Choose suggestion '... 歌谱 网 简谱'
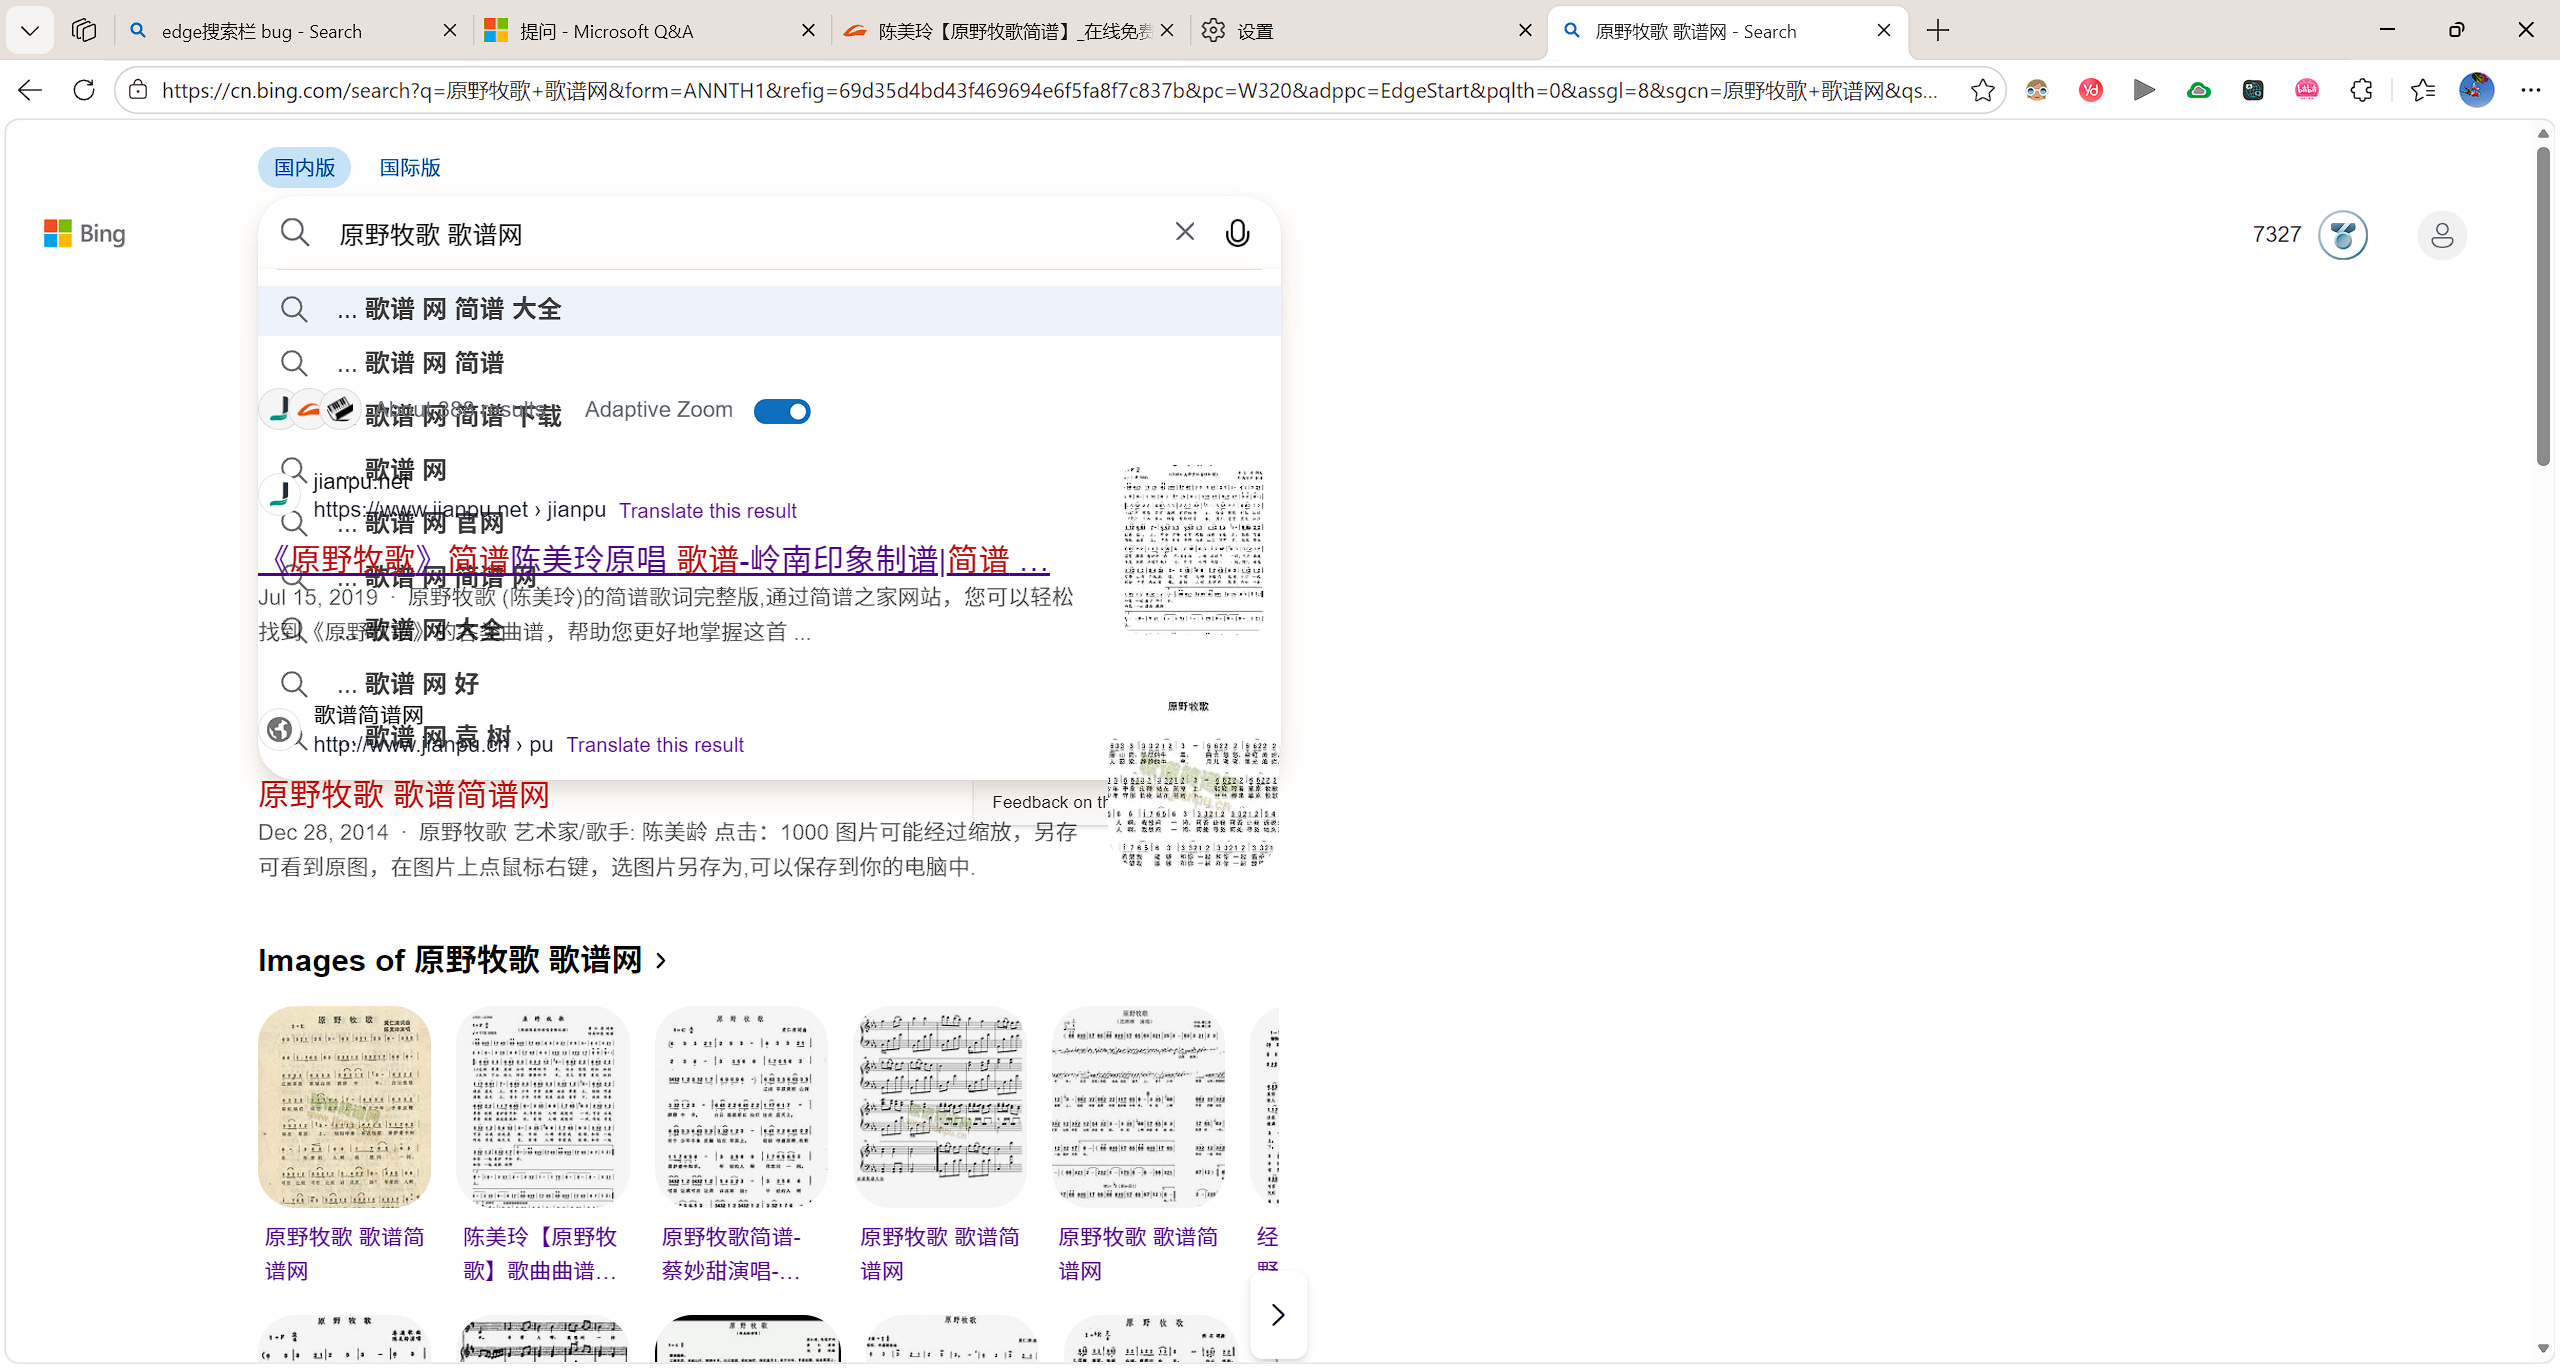 click(x=769, y=363)
